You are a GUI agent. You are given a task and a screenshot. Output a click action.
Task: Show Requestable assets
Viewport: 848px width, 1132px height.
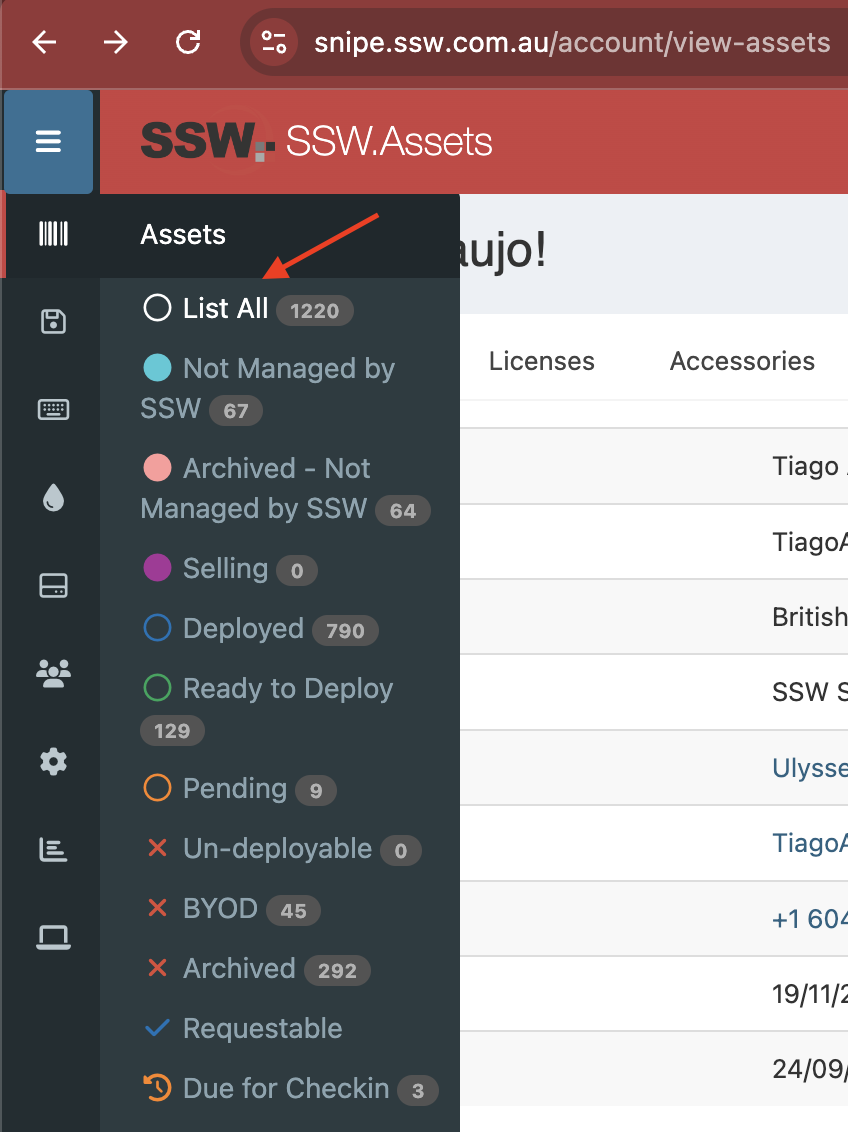click(242, 1029)
